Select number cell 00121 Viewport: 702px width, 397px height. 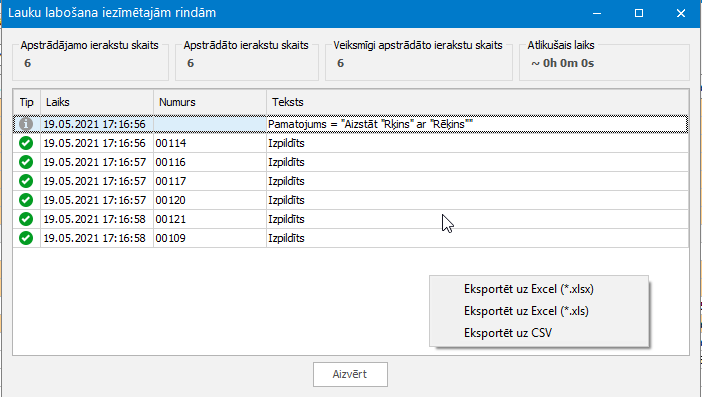click(x=210, y=219)
